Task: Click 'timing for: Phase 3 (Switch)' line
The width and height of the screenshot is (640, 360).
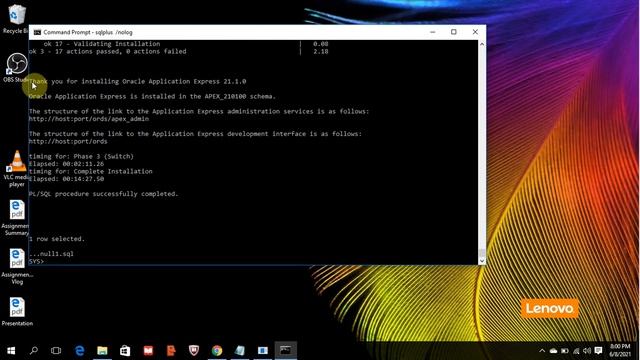Action: 81,156
